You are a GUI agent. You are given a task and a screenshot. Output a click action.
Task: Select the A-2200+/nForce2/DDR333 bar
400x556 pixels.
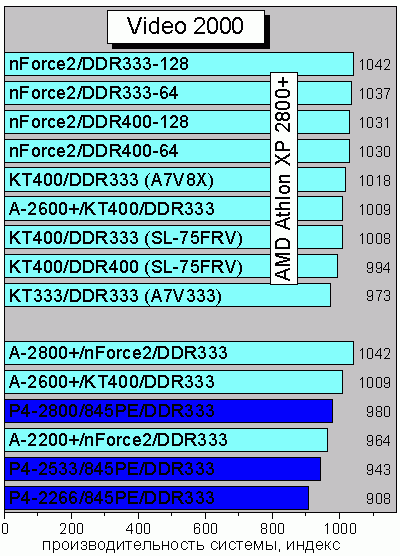166,440
